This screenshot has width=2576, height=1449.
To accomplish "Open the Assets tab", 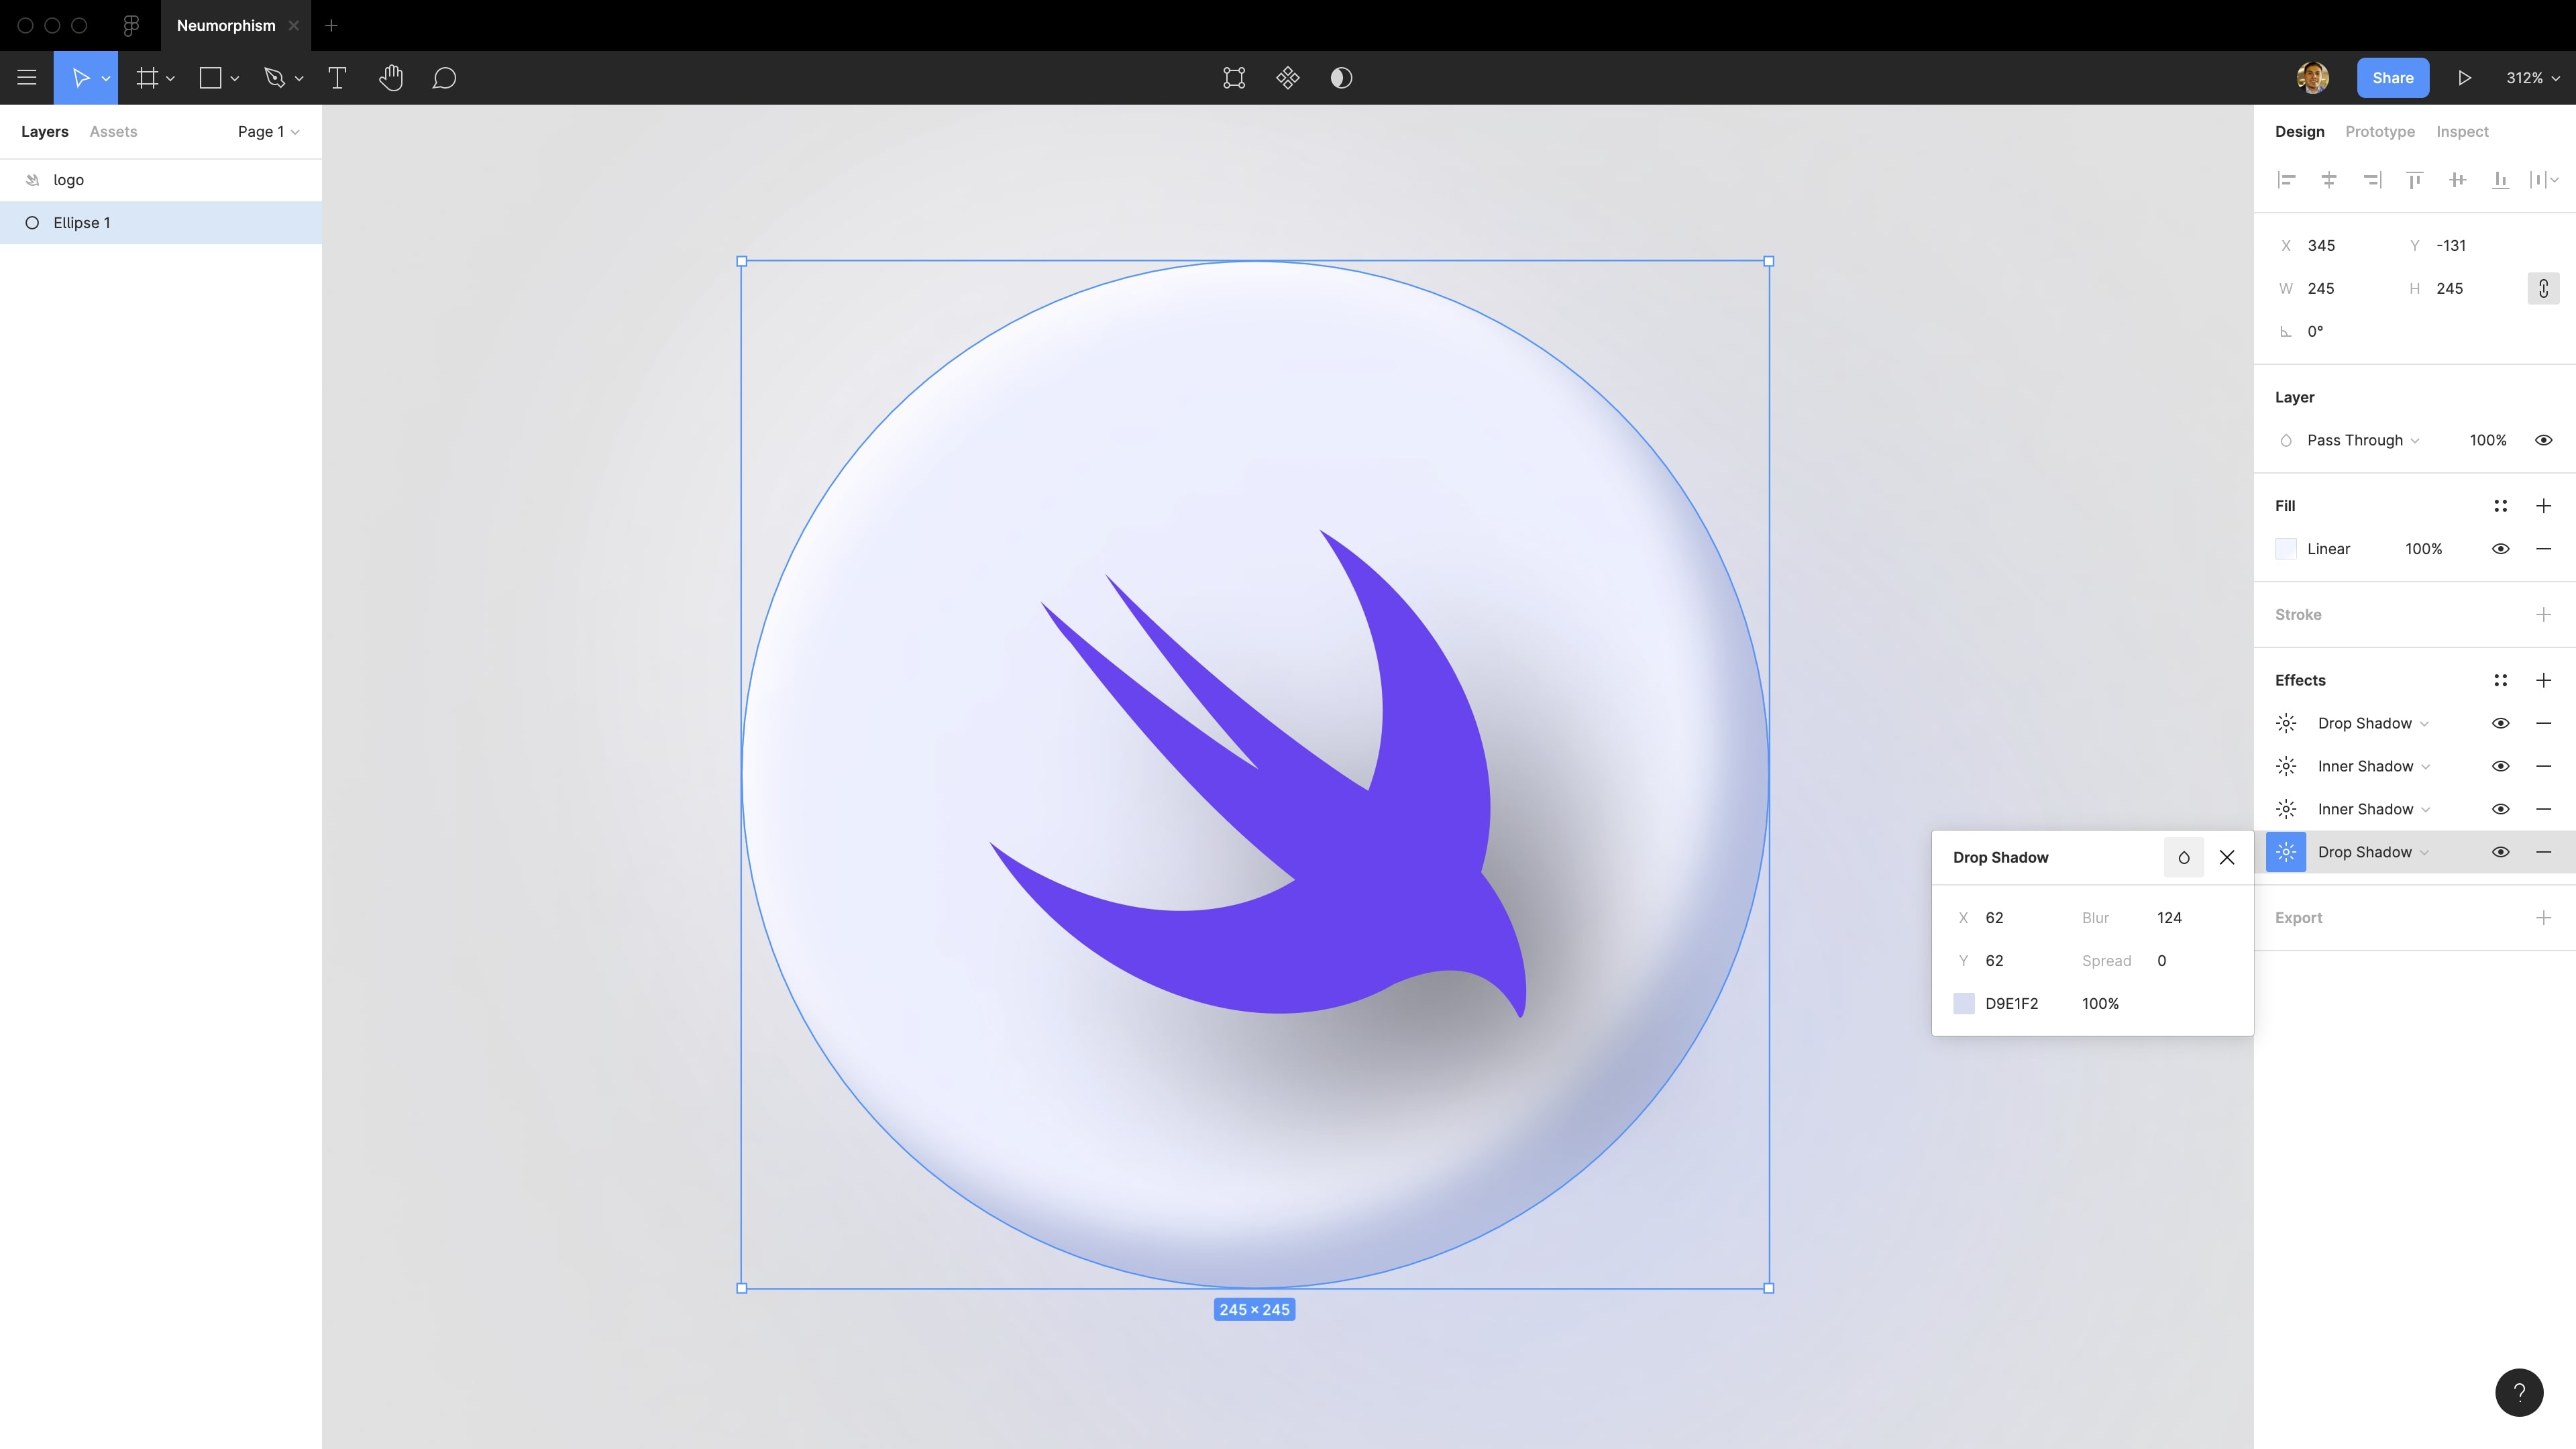I will pos(113,132).
